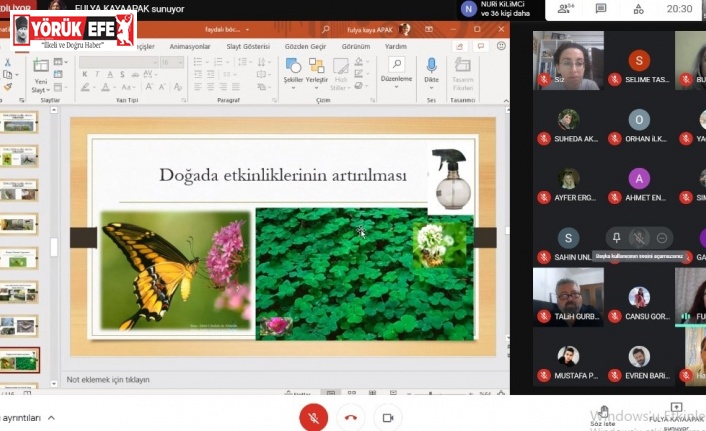Viewport: 706px width, 431px height.
Task: Toggle underline 'A' formatting
Action: 110,74
